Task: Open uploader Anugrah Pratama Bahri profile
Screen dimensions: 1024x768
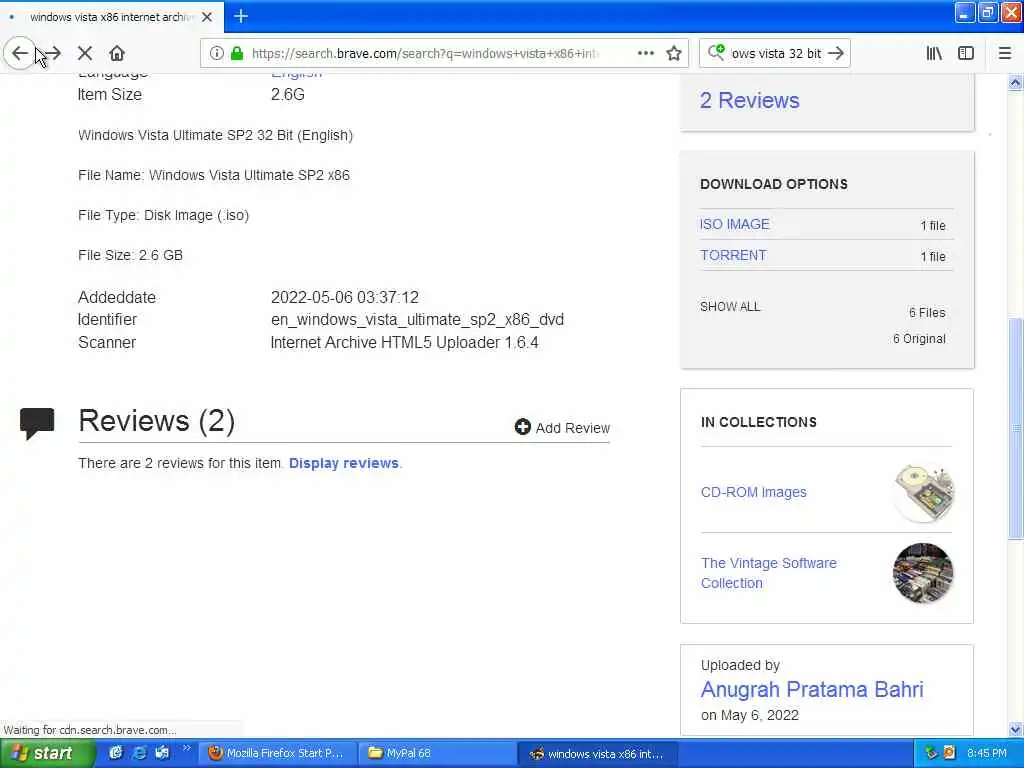Action: click(812, 690)
